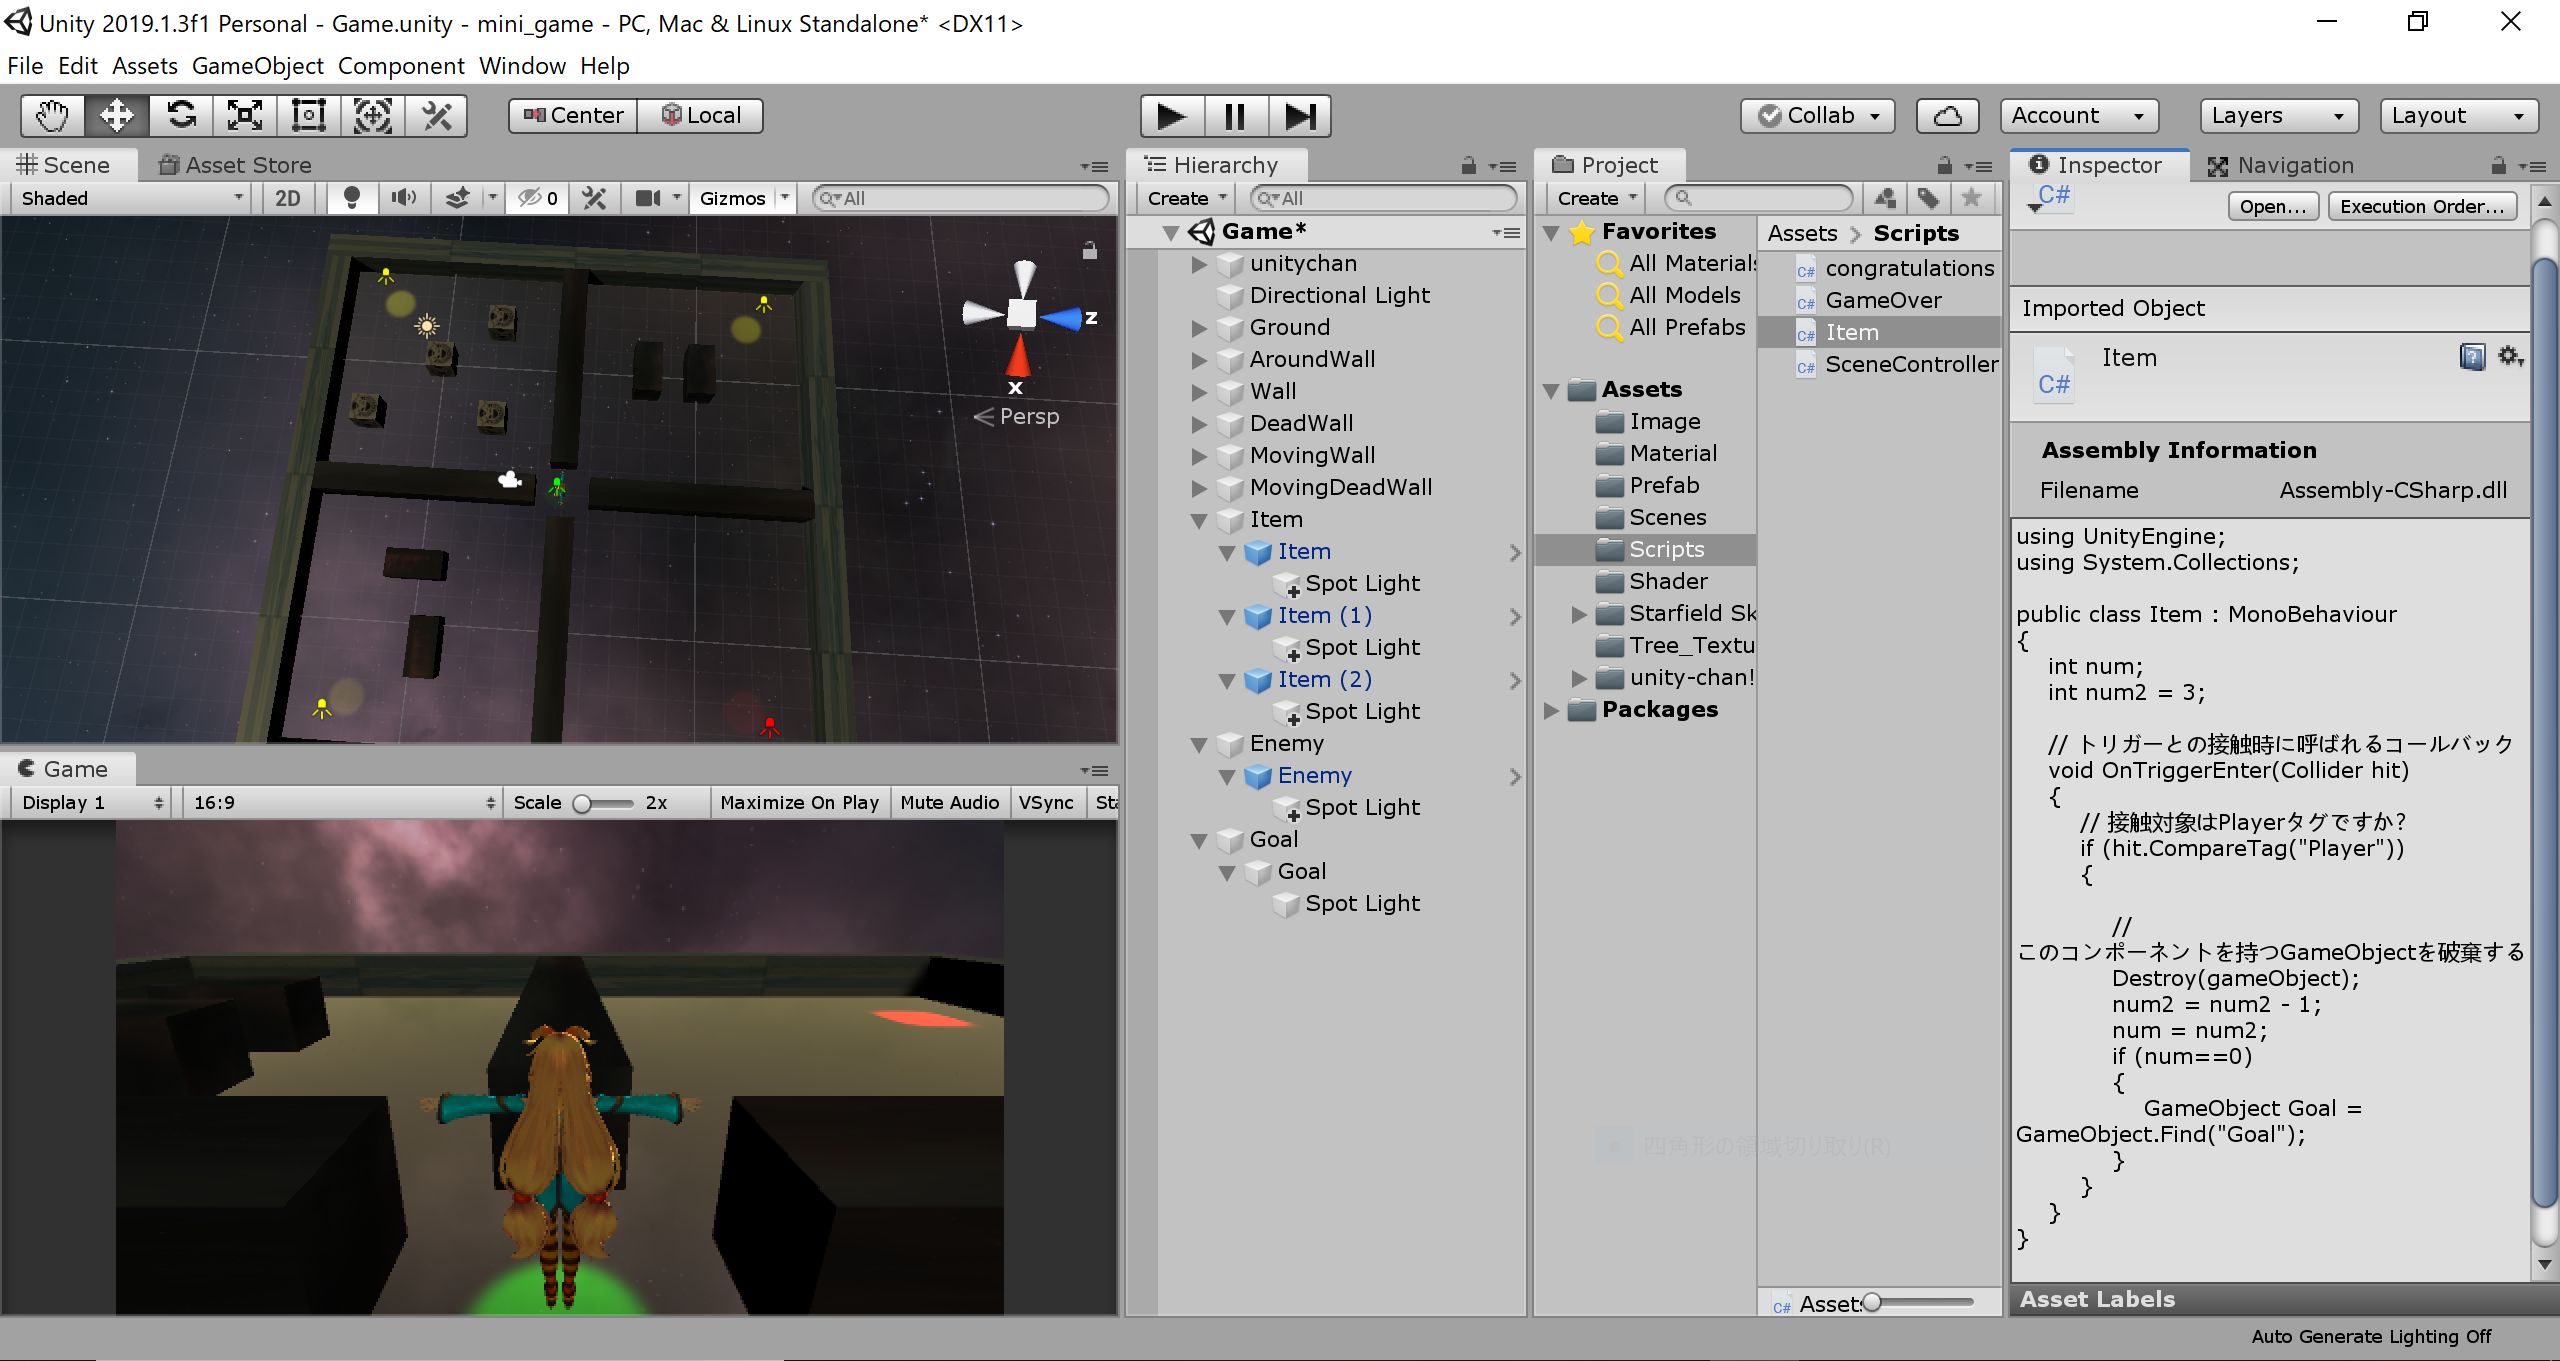Collapse the Item group in Hierarchy

(1199, 519)
